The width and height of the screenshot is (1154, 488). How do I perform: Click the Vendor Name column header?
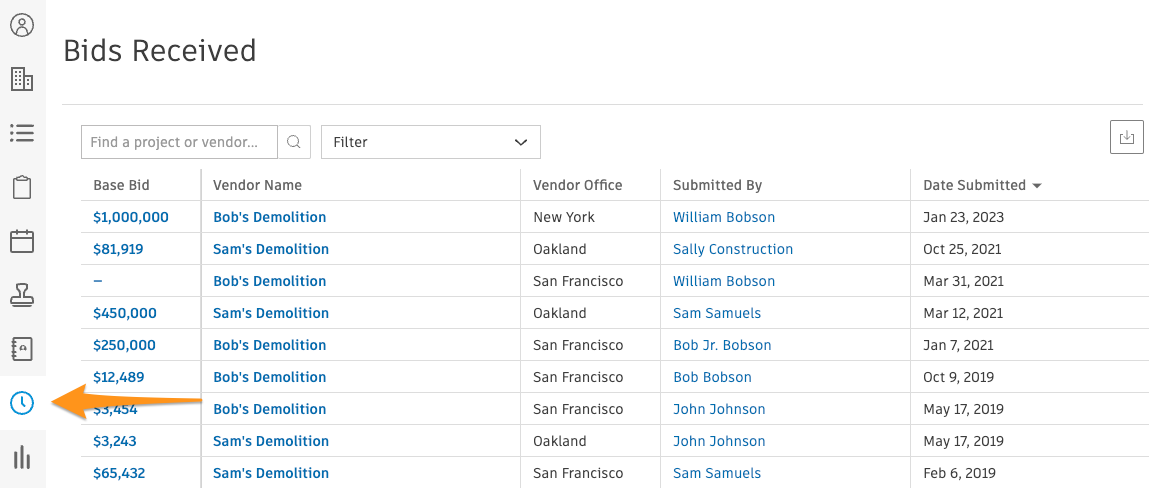coord(257,185)
